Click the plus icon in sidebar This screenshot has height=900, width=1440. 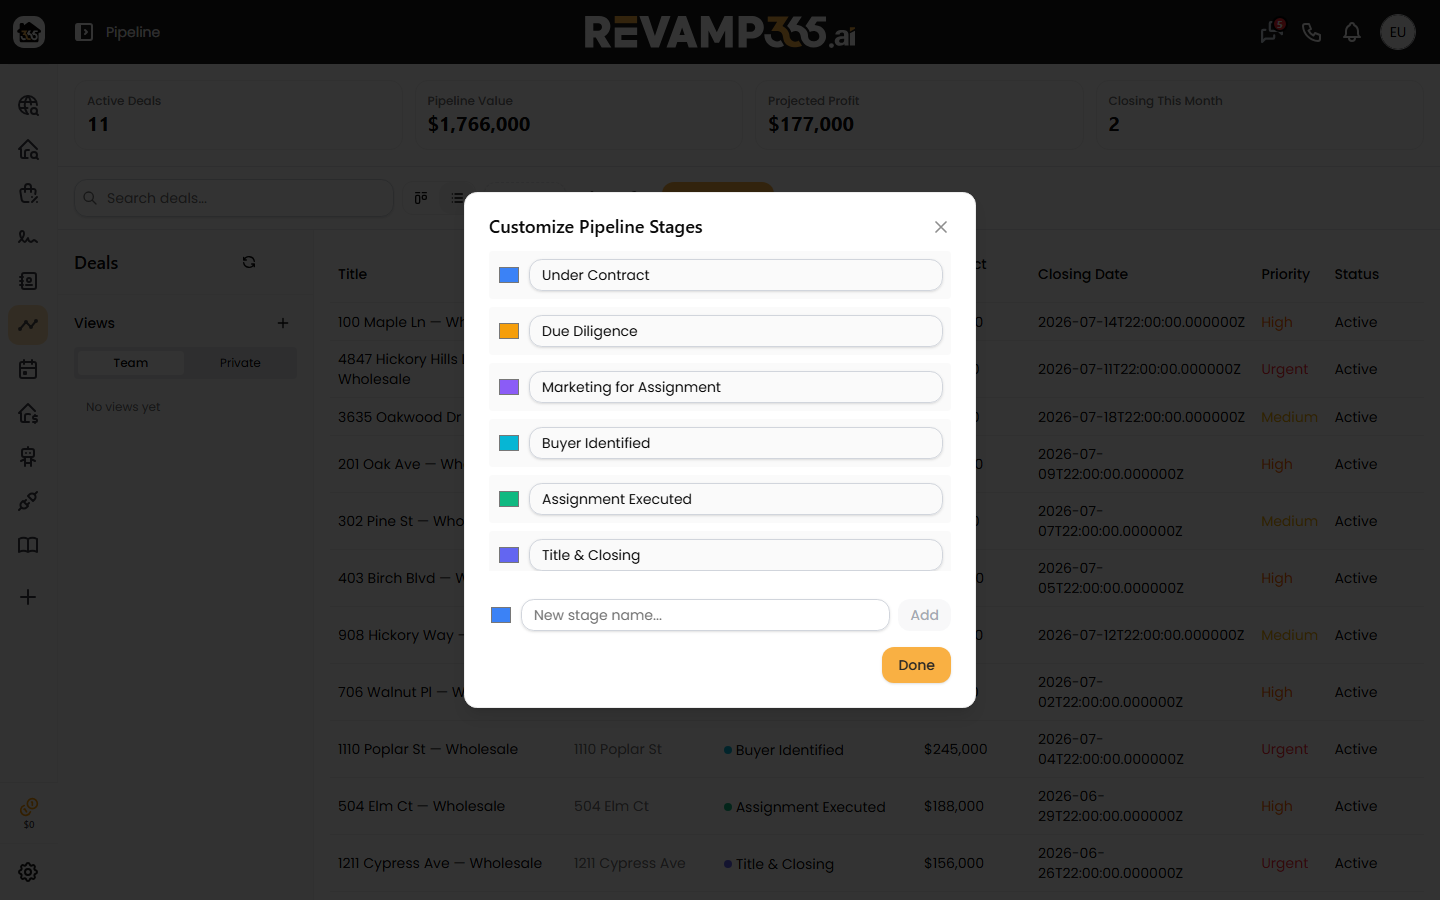[28, 597]
